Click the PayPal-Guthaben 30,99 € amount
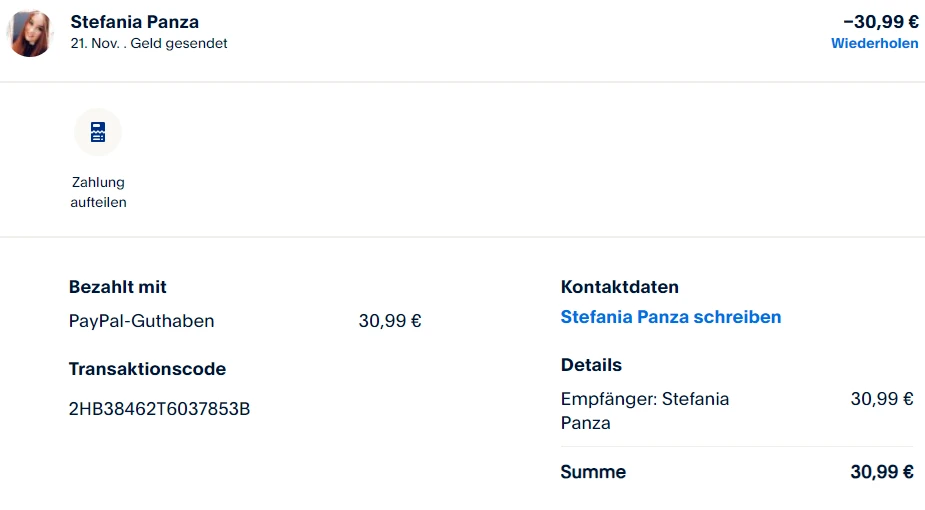 click(x=389, y=321)
